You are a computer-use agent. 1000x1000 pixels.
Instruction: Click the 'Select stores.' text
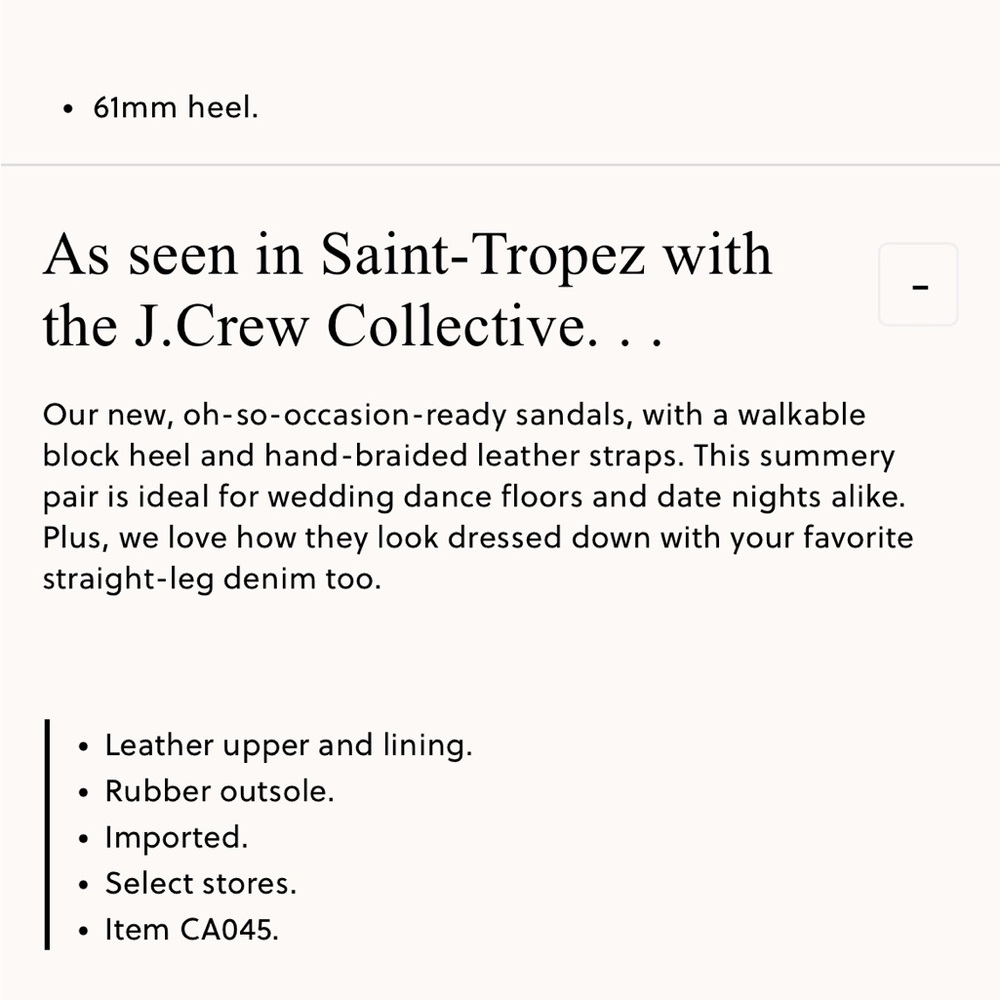tap(201, 884)
